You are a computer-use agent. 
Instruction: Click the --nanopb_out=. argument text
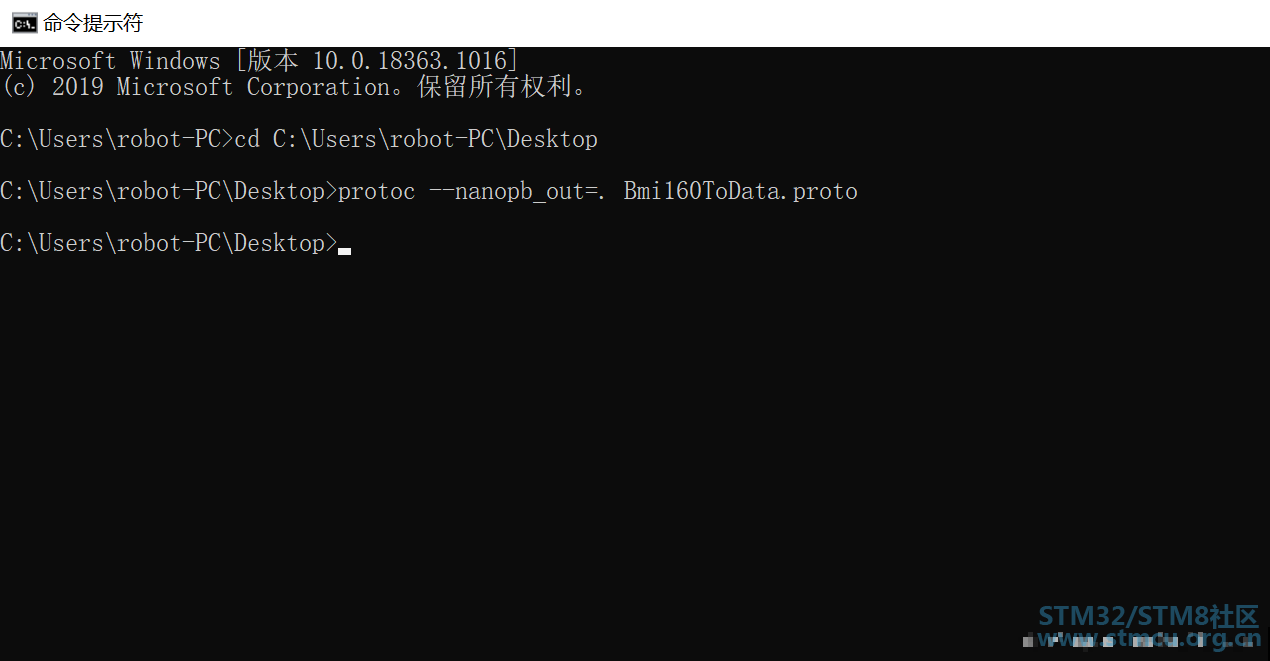click(520, 191)
